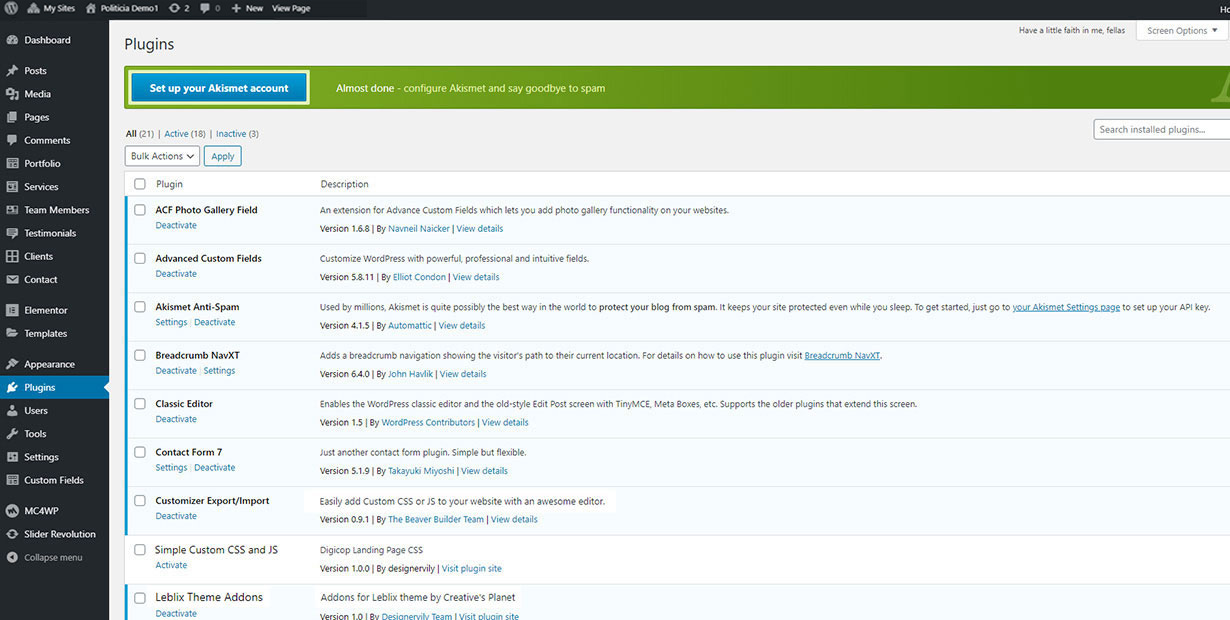Image resolution: width=1230 pixels, height=620 pixels.
Task: Open the Dashboard sidebar icon
Action: (x=12, y=40)
